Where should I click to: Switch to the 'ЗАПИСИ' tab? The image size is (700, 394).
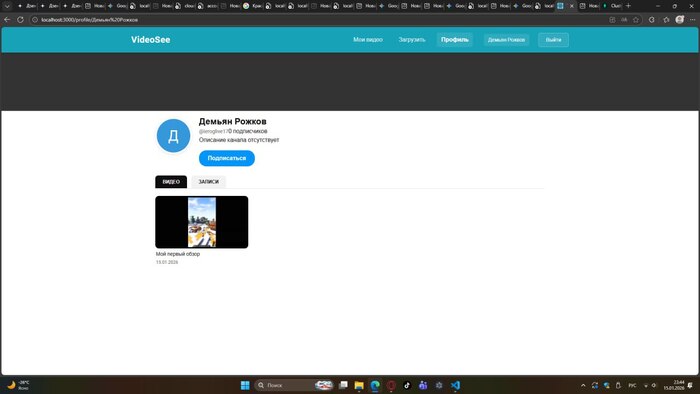208,182
